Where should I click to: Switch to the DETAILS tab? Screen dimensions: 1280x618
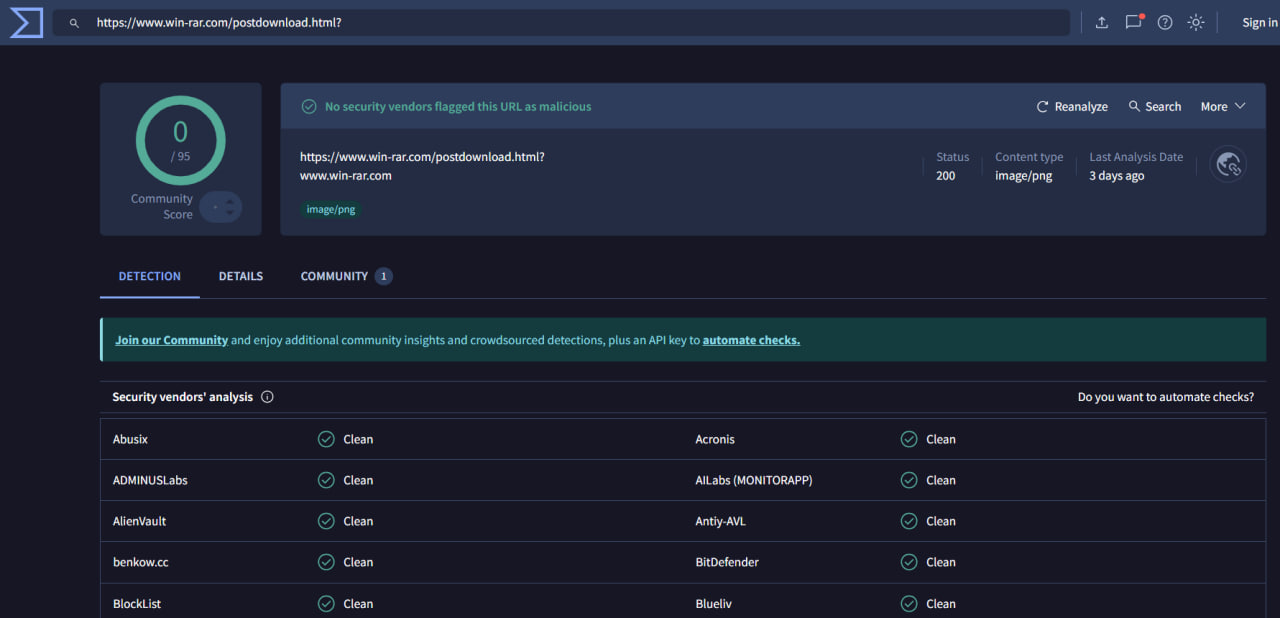pyautogui.click(x=240, y=276)
